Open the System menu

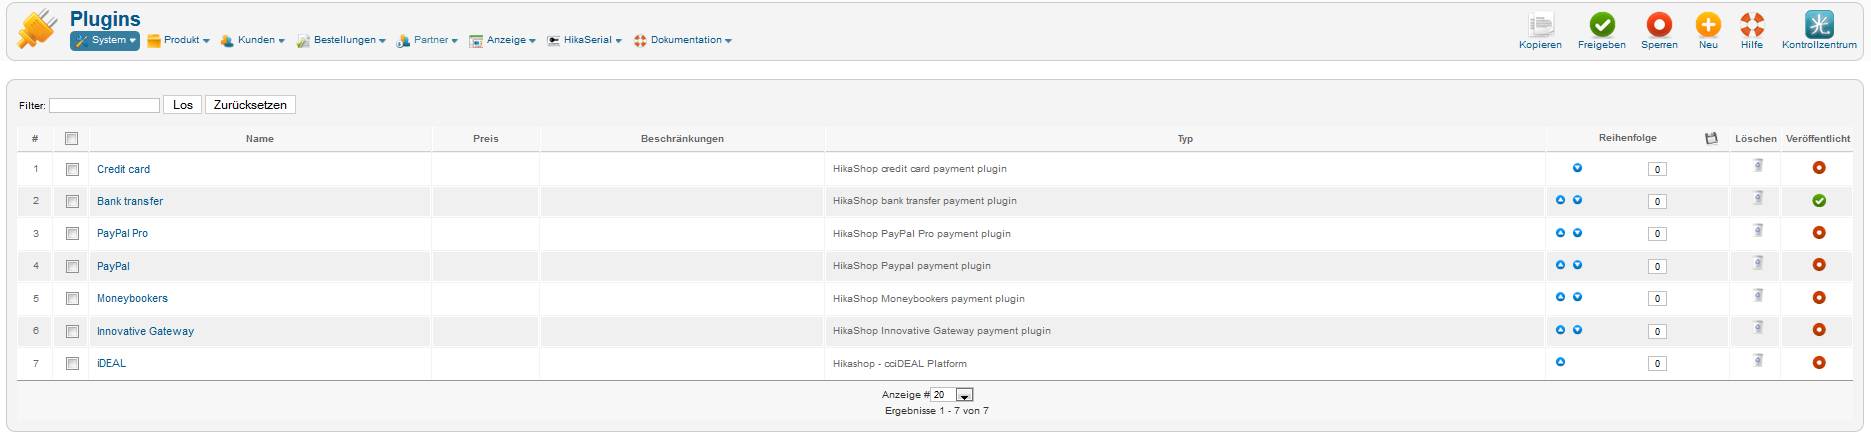[x=105, y=41]
